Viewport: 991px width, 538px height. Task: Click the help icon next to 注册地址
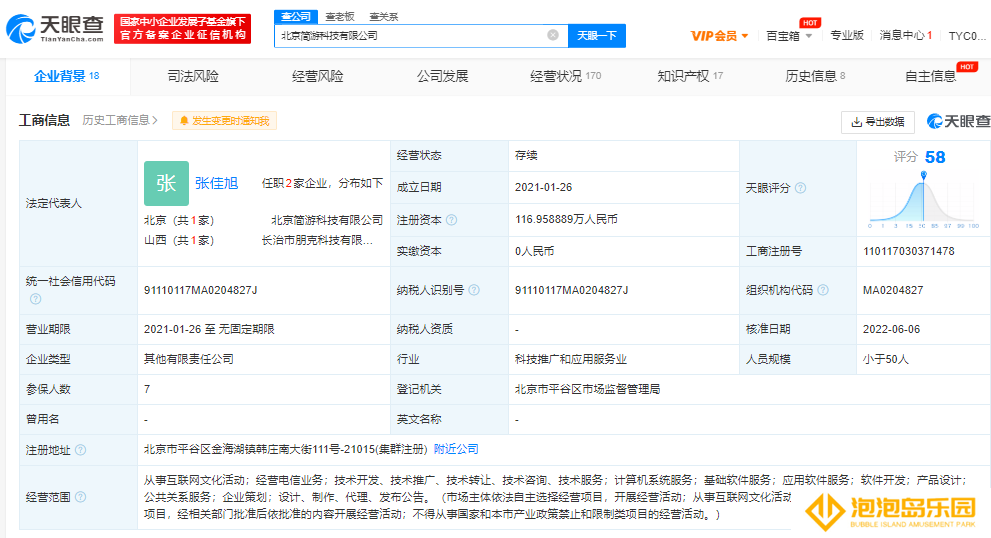80,449
